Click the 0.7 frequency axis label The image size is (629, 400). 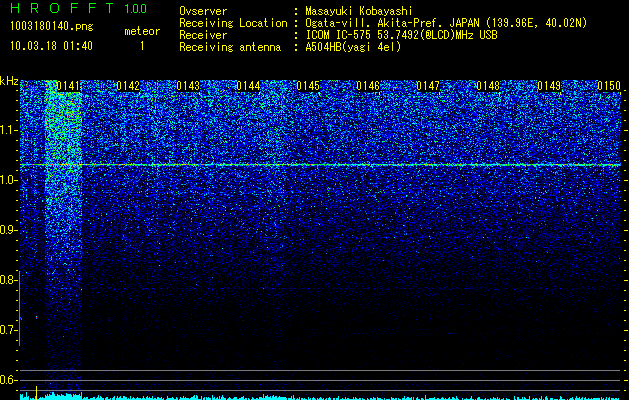[x=8, y=330]
